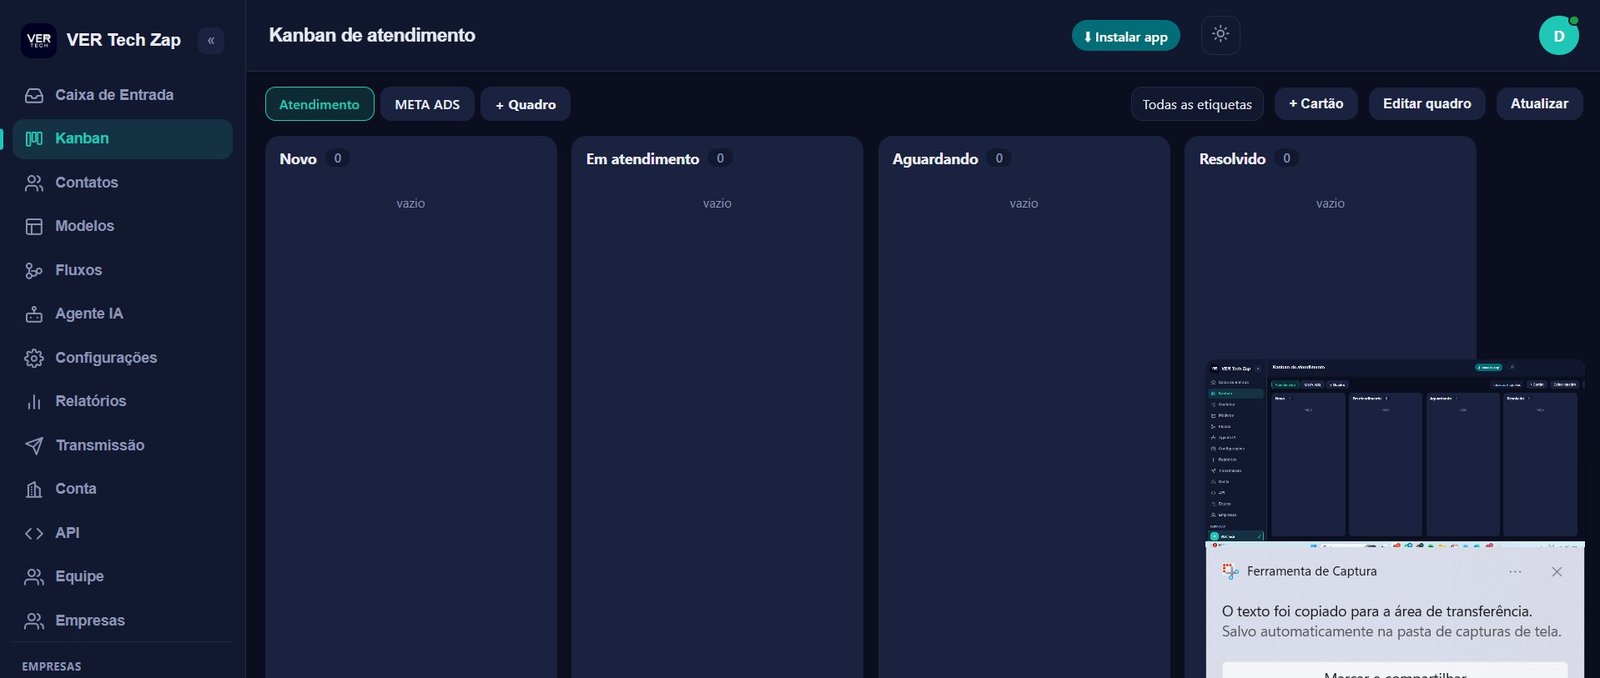Click the Instalar app button
This screenshot has width=1600, height=678.
tap(1126, 36)
